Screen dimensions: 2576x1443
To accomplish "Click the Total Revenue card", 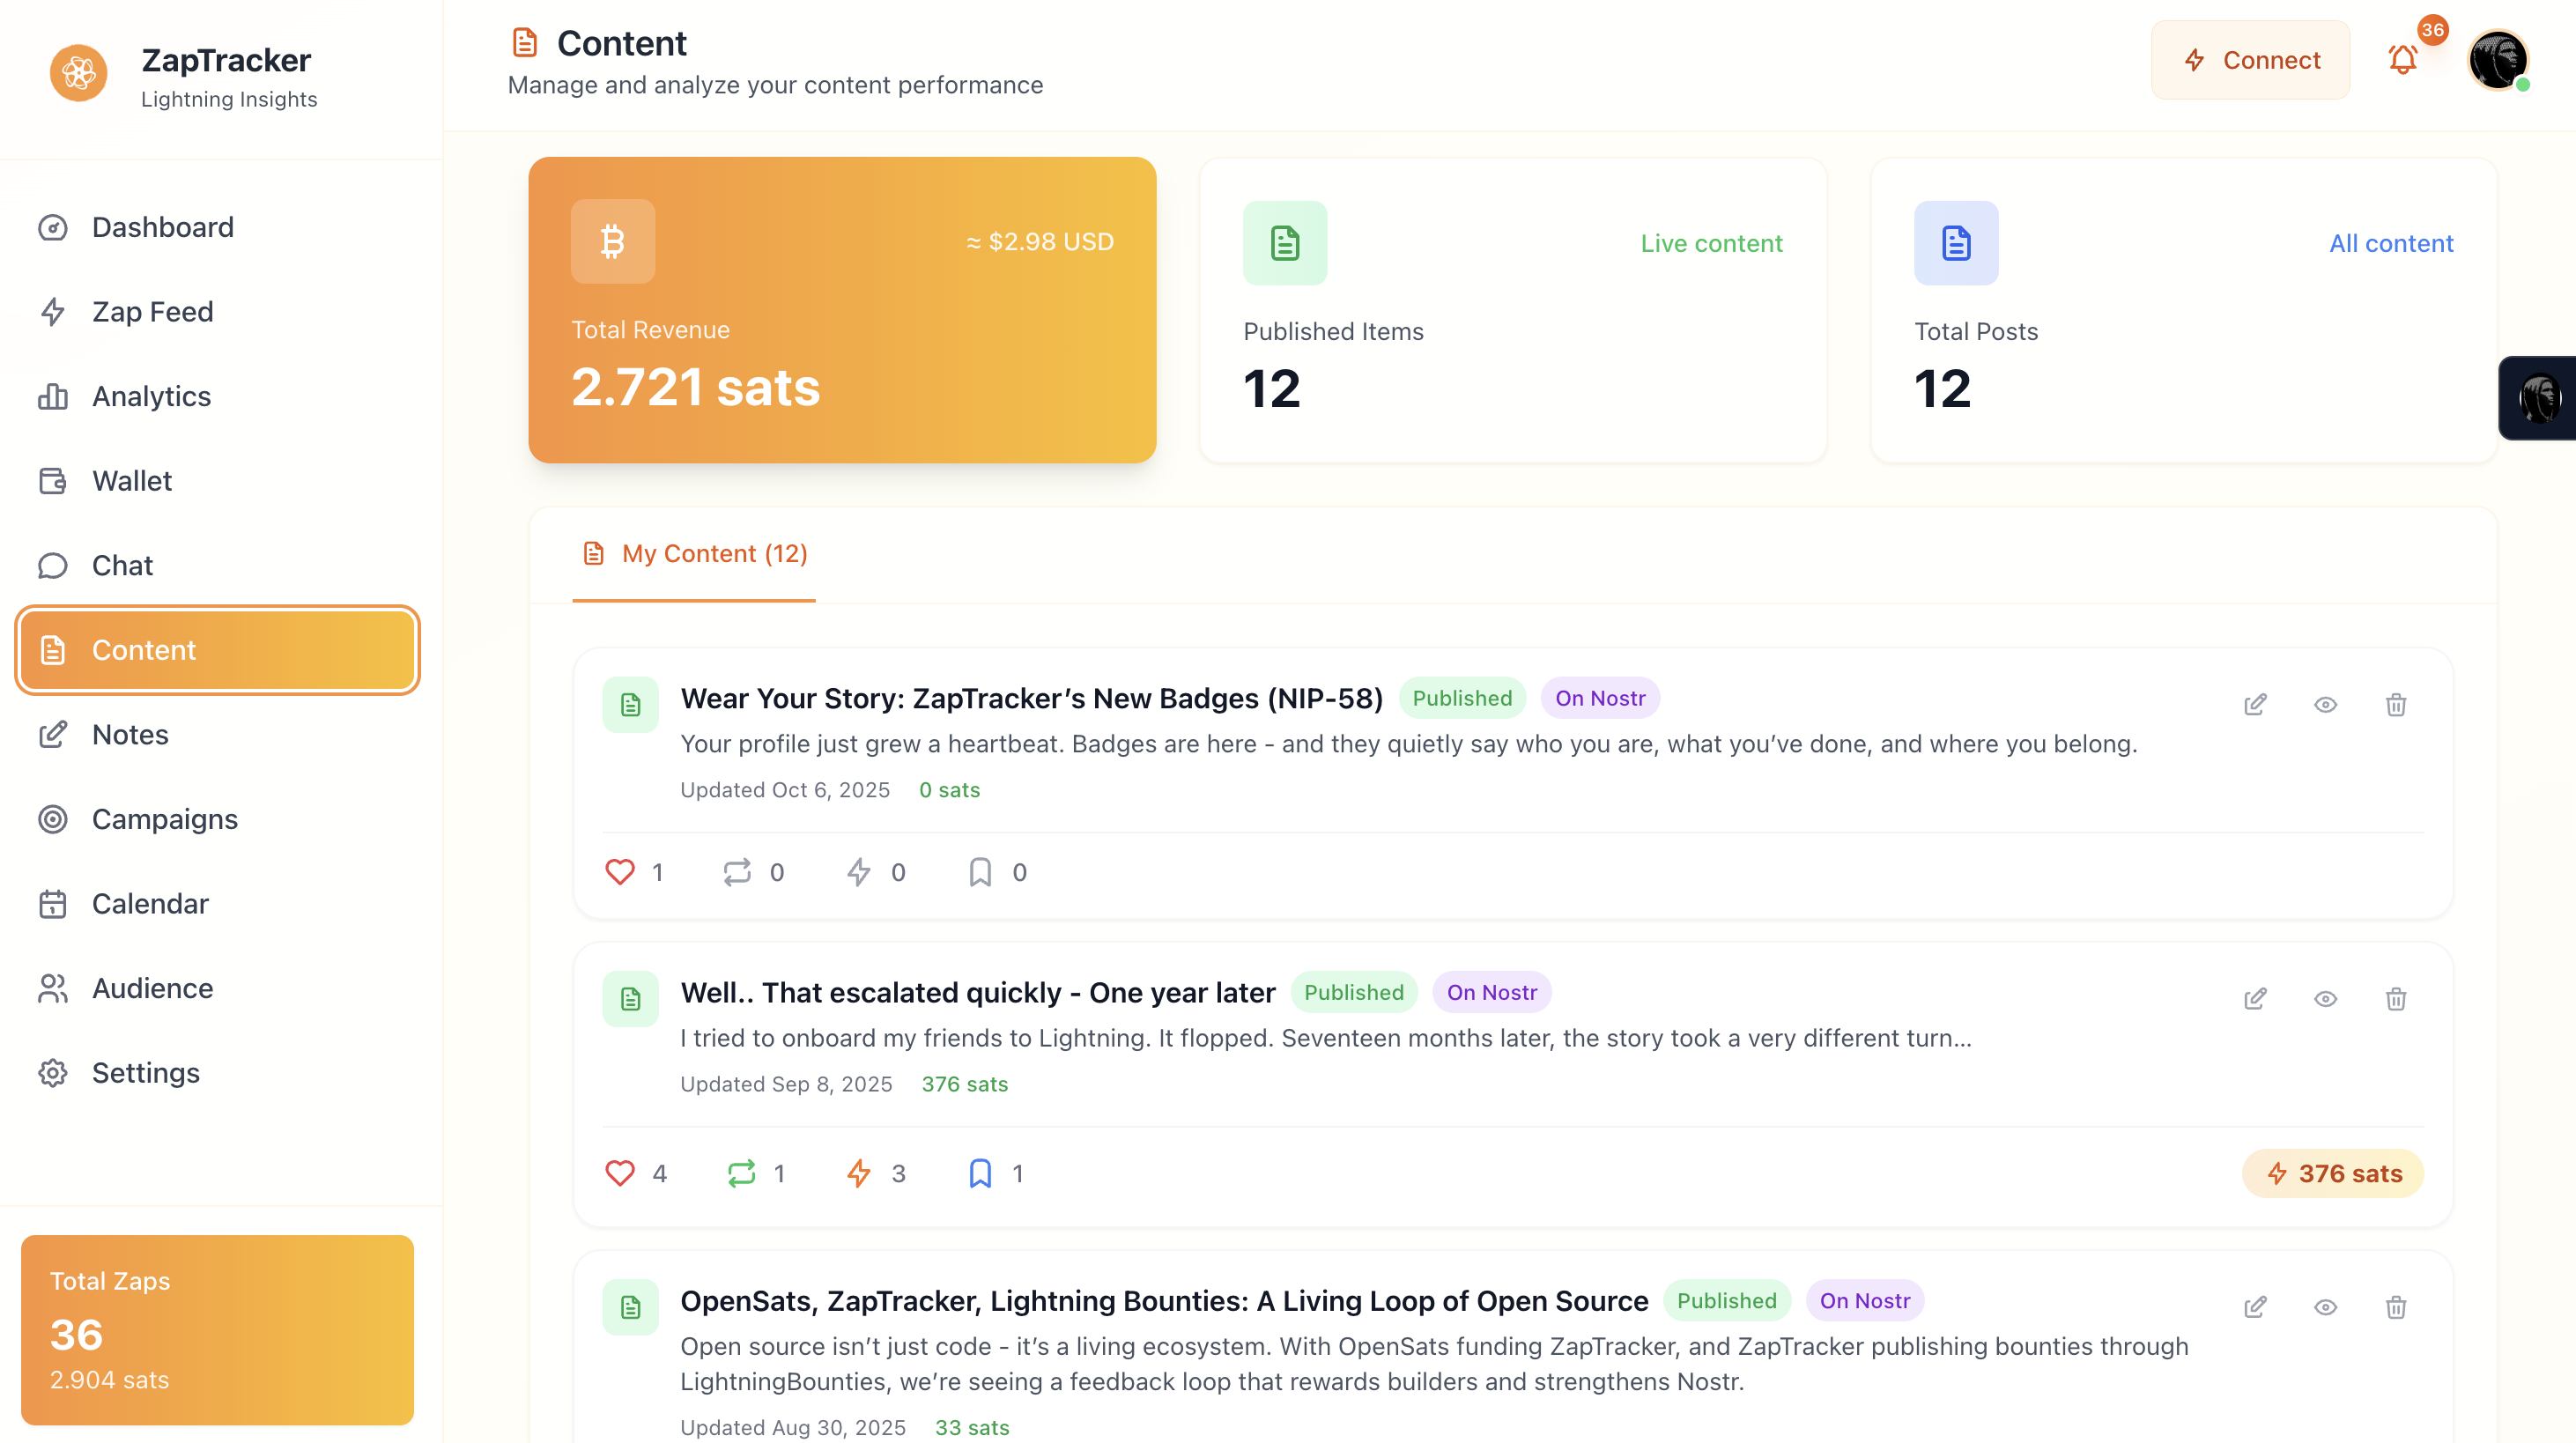I will pos(842,310).
